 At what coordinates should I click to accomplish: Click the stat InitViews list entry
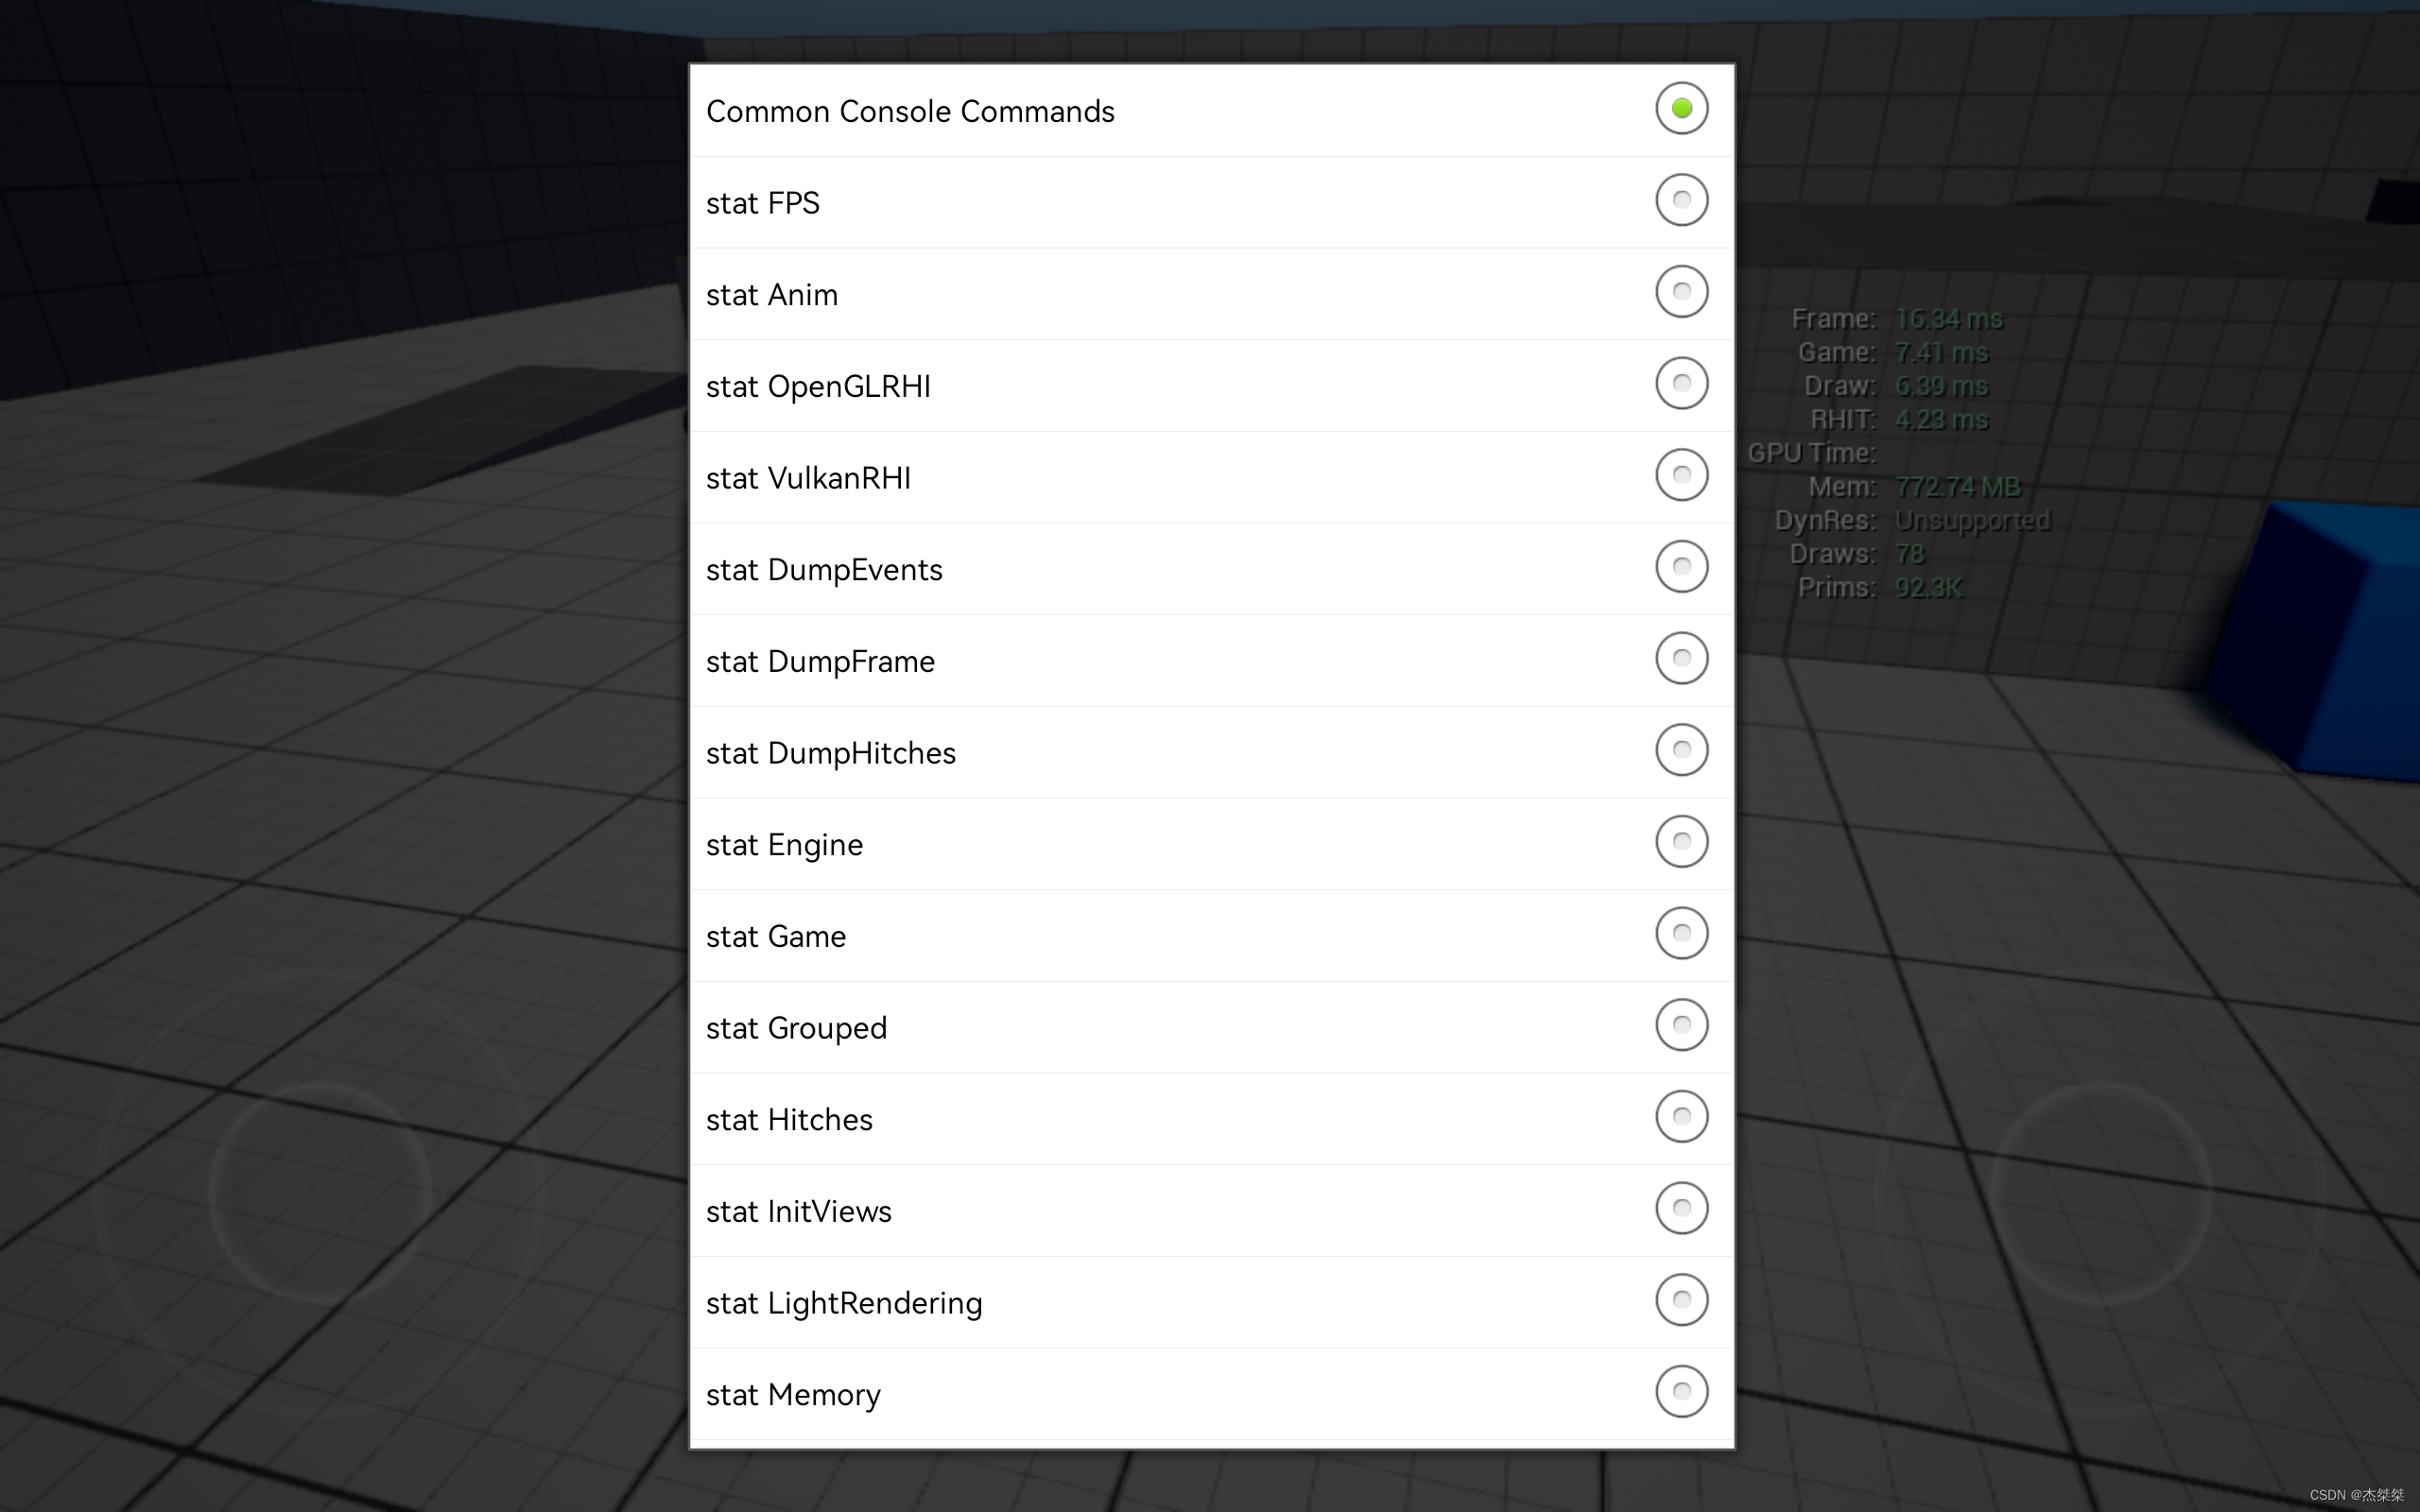[798, 1212]
